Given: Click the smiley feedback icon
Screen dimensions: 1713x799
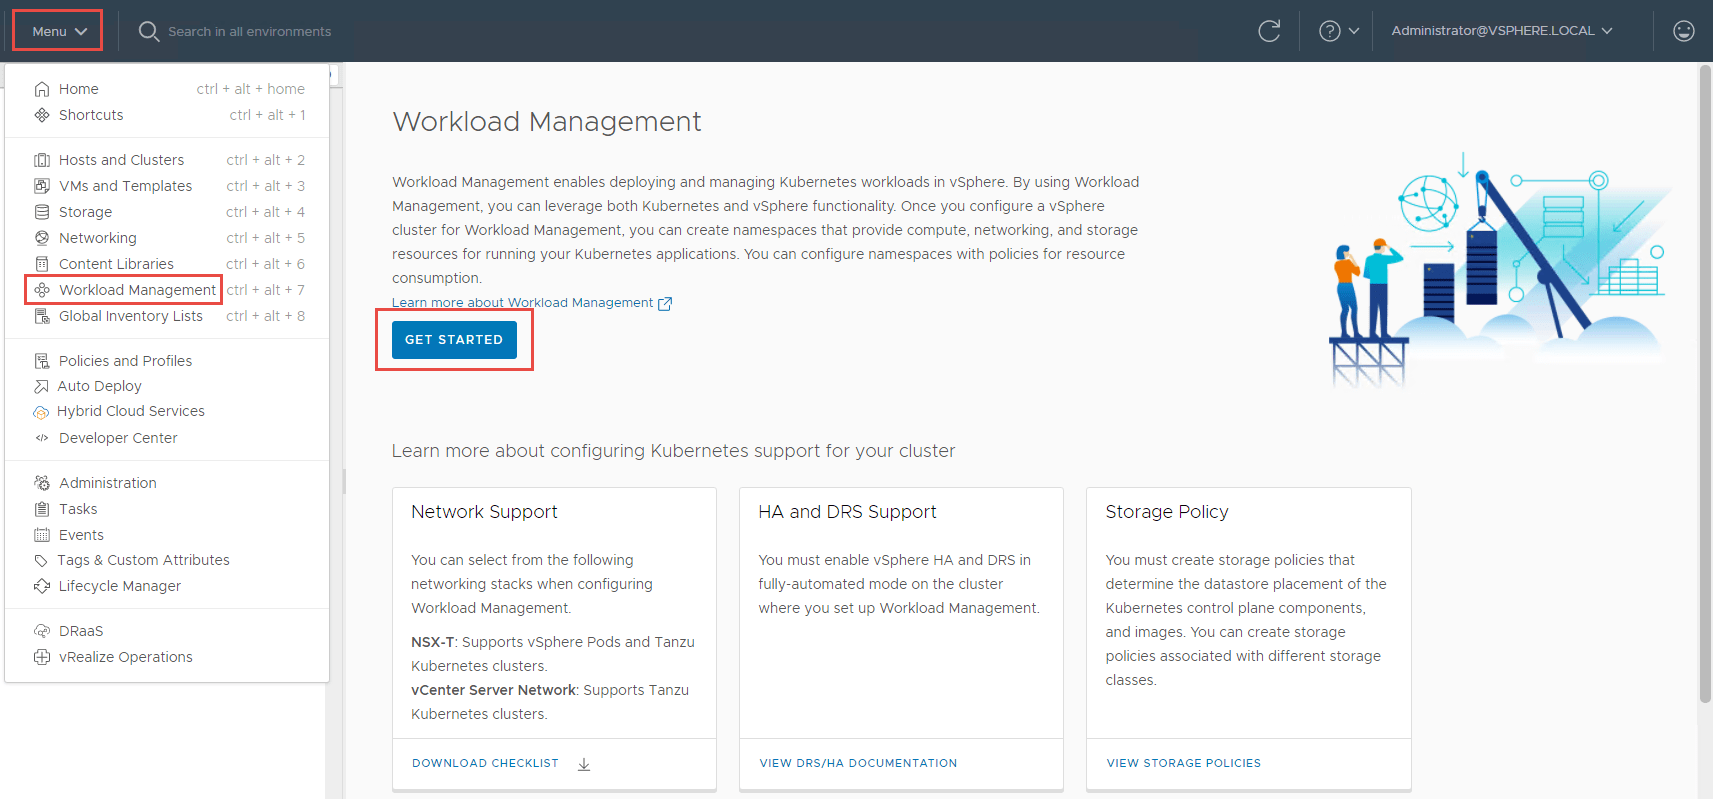Looking at the screenshot, I should (1684, 31).
